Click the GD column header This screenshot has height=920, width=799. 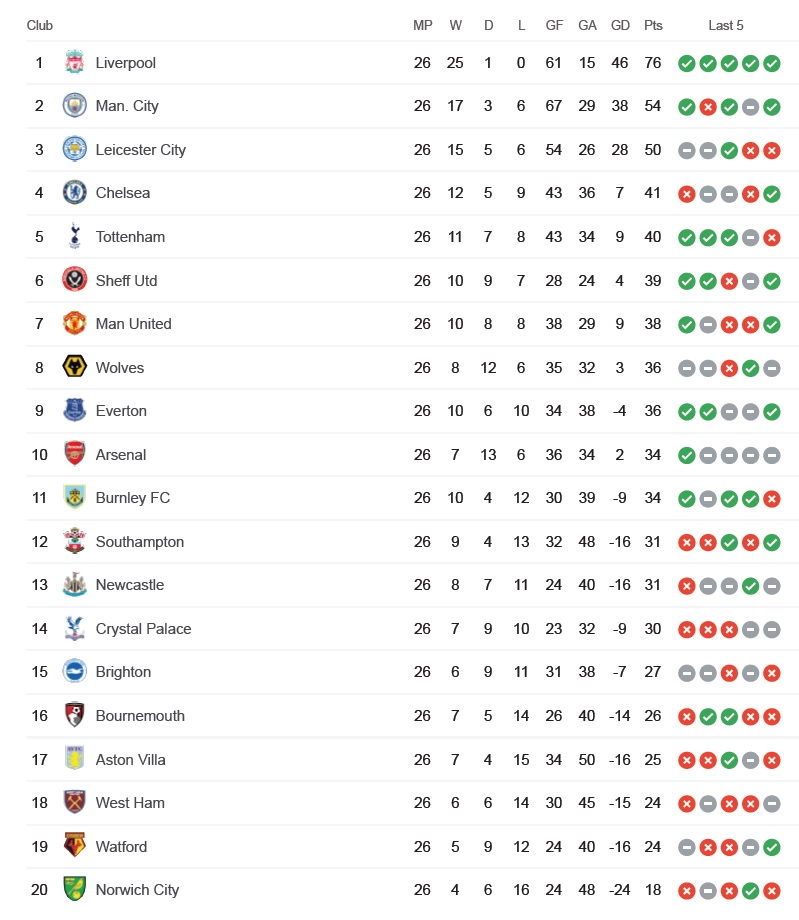click(620, 25)
